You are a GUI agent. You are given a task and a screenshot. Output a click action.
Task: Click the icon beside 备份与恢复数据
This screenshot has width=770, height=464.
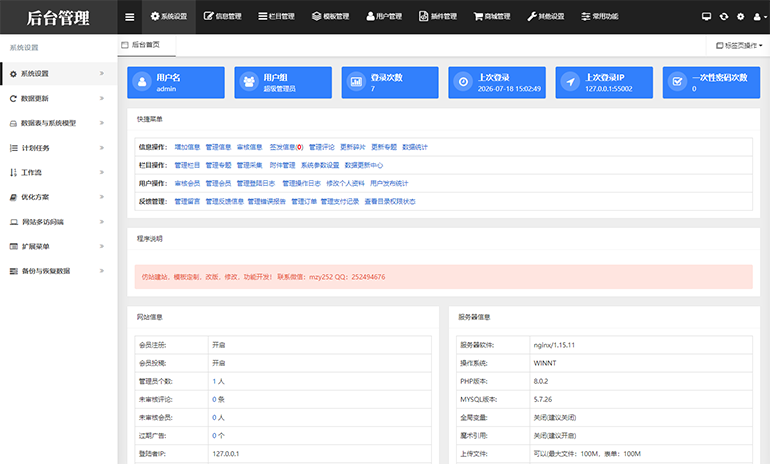[x=14, y=271]
